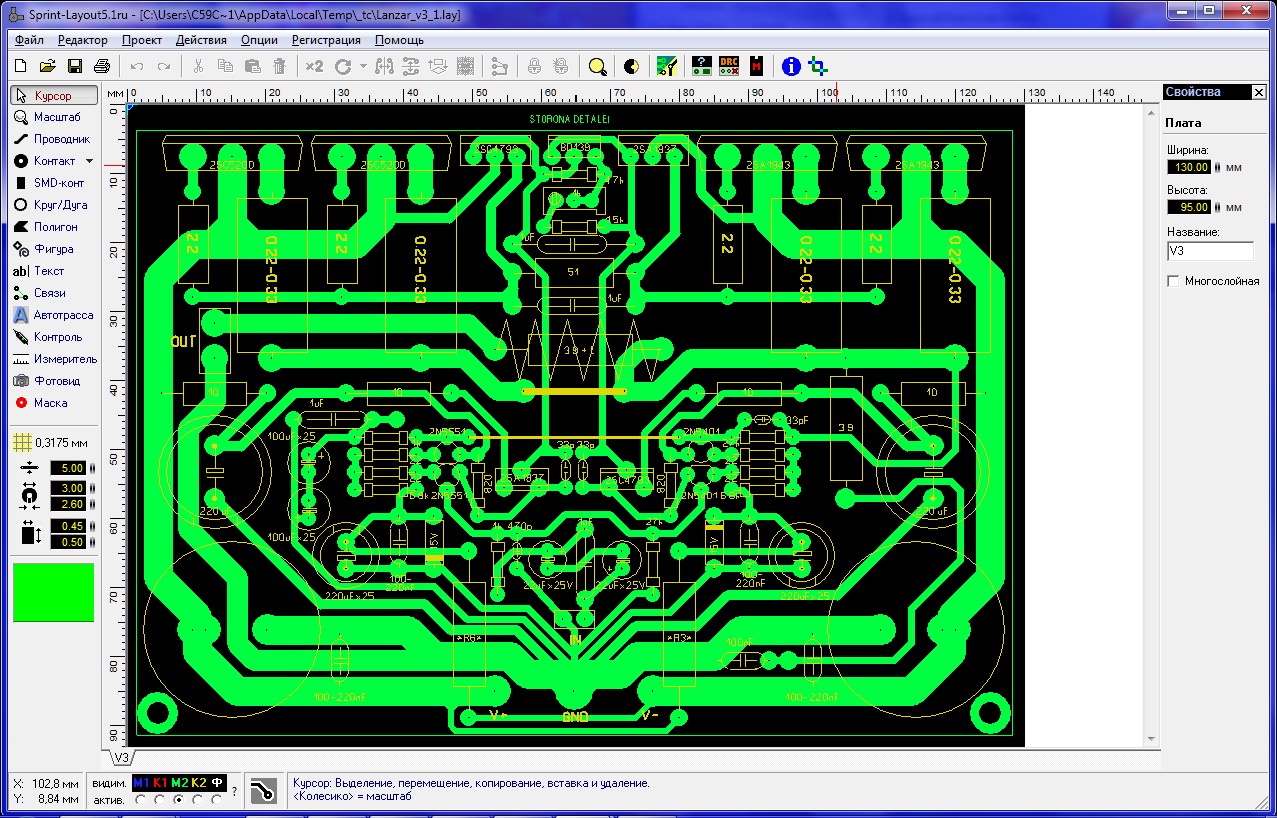Activate layer K1 radio button
The height and width of the screenshot is (818, 1277).
[159, 800]
